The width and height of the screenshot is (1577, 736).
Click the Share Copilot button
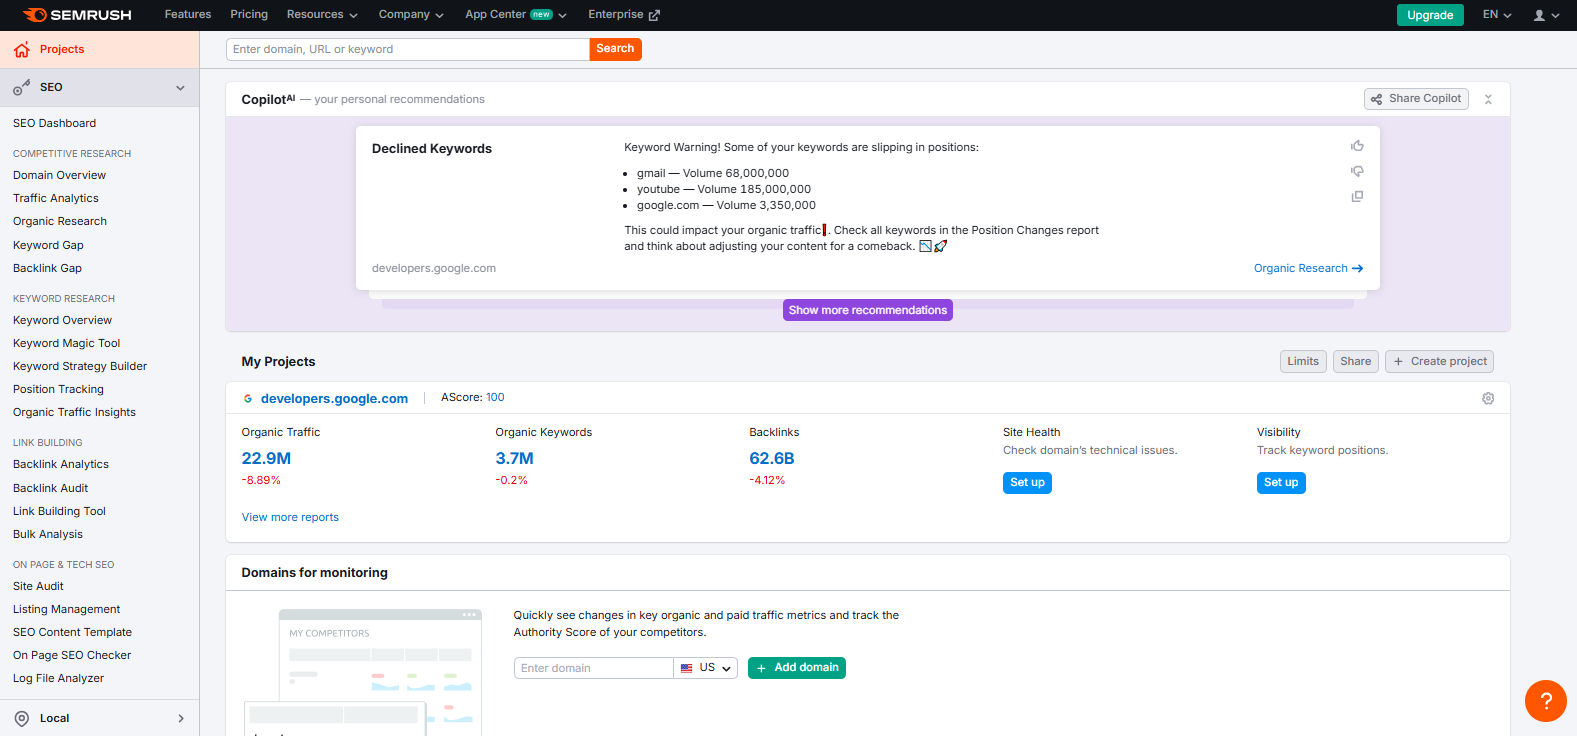tap(1416, 99)
